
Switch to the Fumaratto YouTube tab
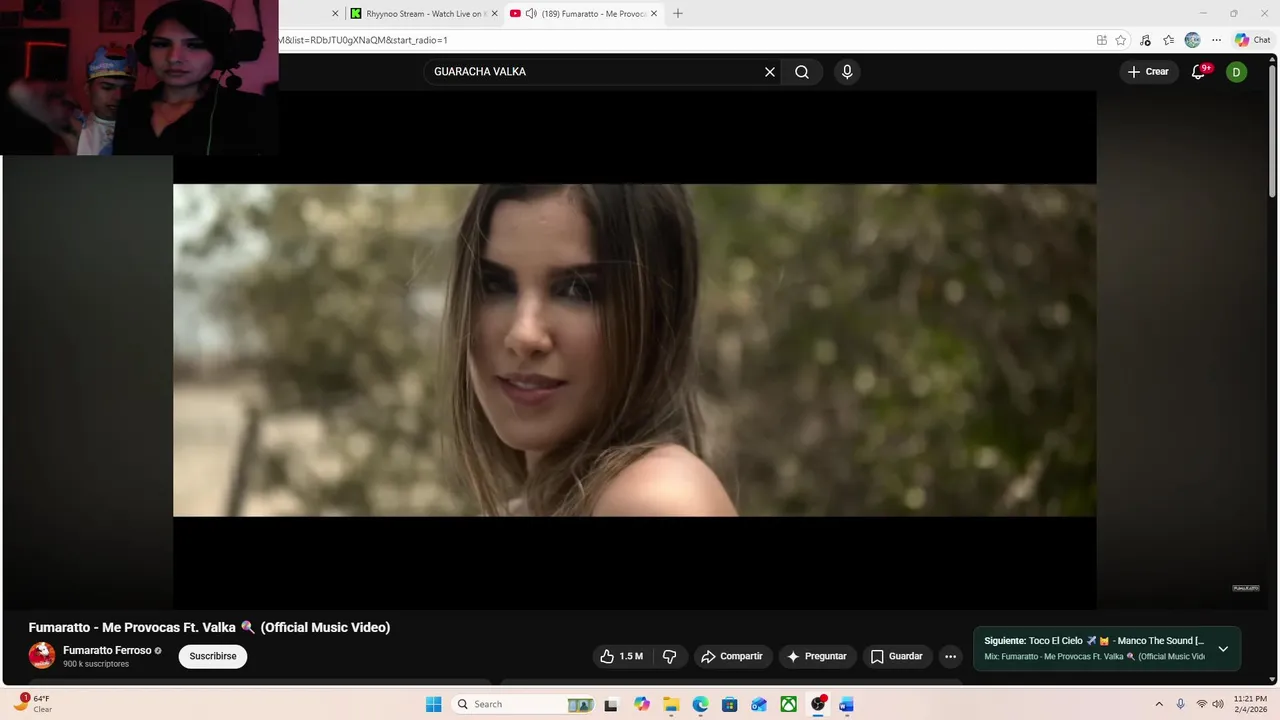585,14
